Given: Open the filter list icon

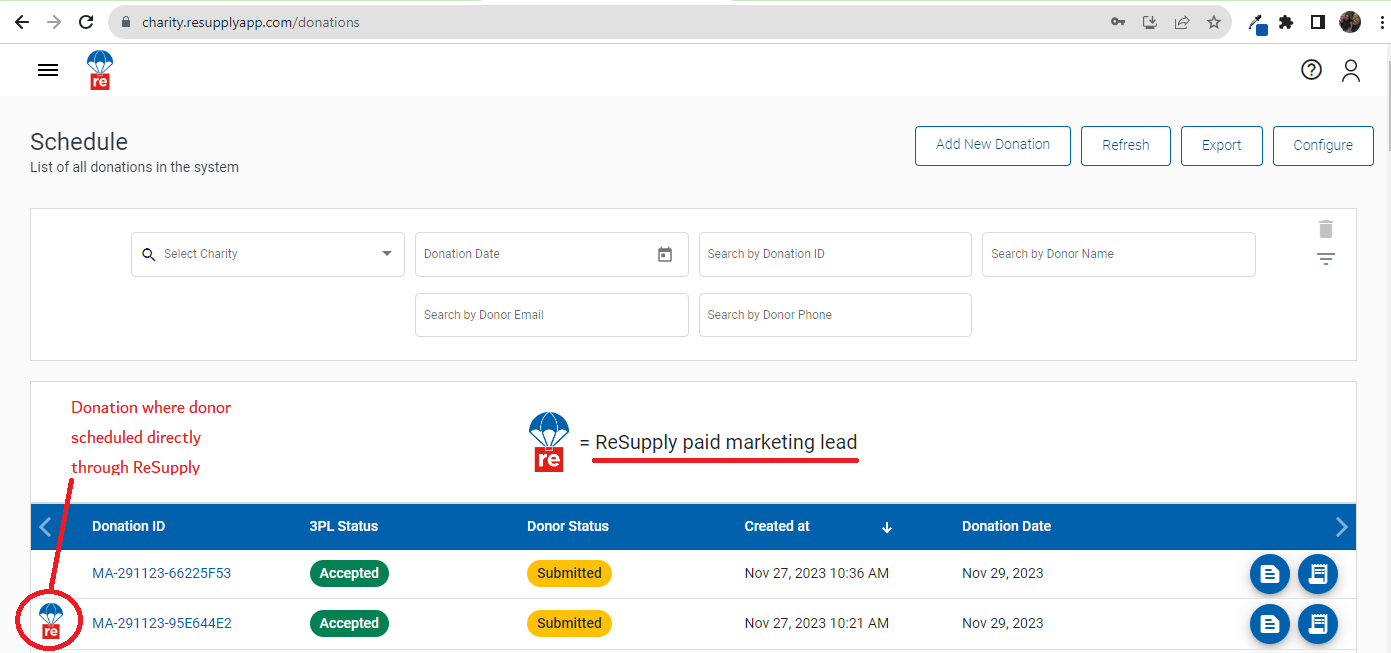Looking at the screenshot, I should tap(1326, 259).
